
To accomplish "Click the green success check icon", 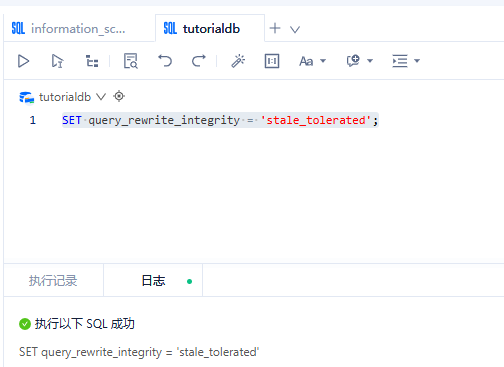I will click(25, 324).
